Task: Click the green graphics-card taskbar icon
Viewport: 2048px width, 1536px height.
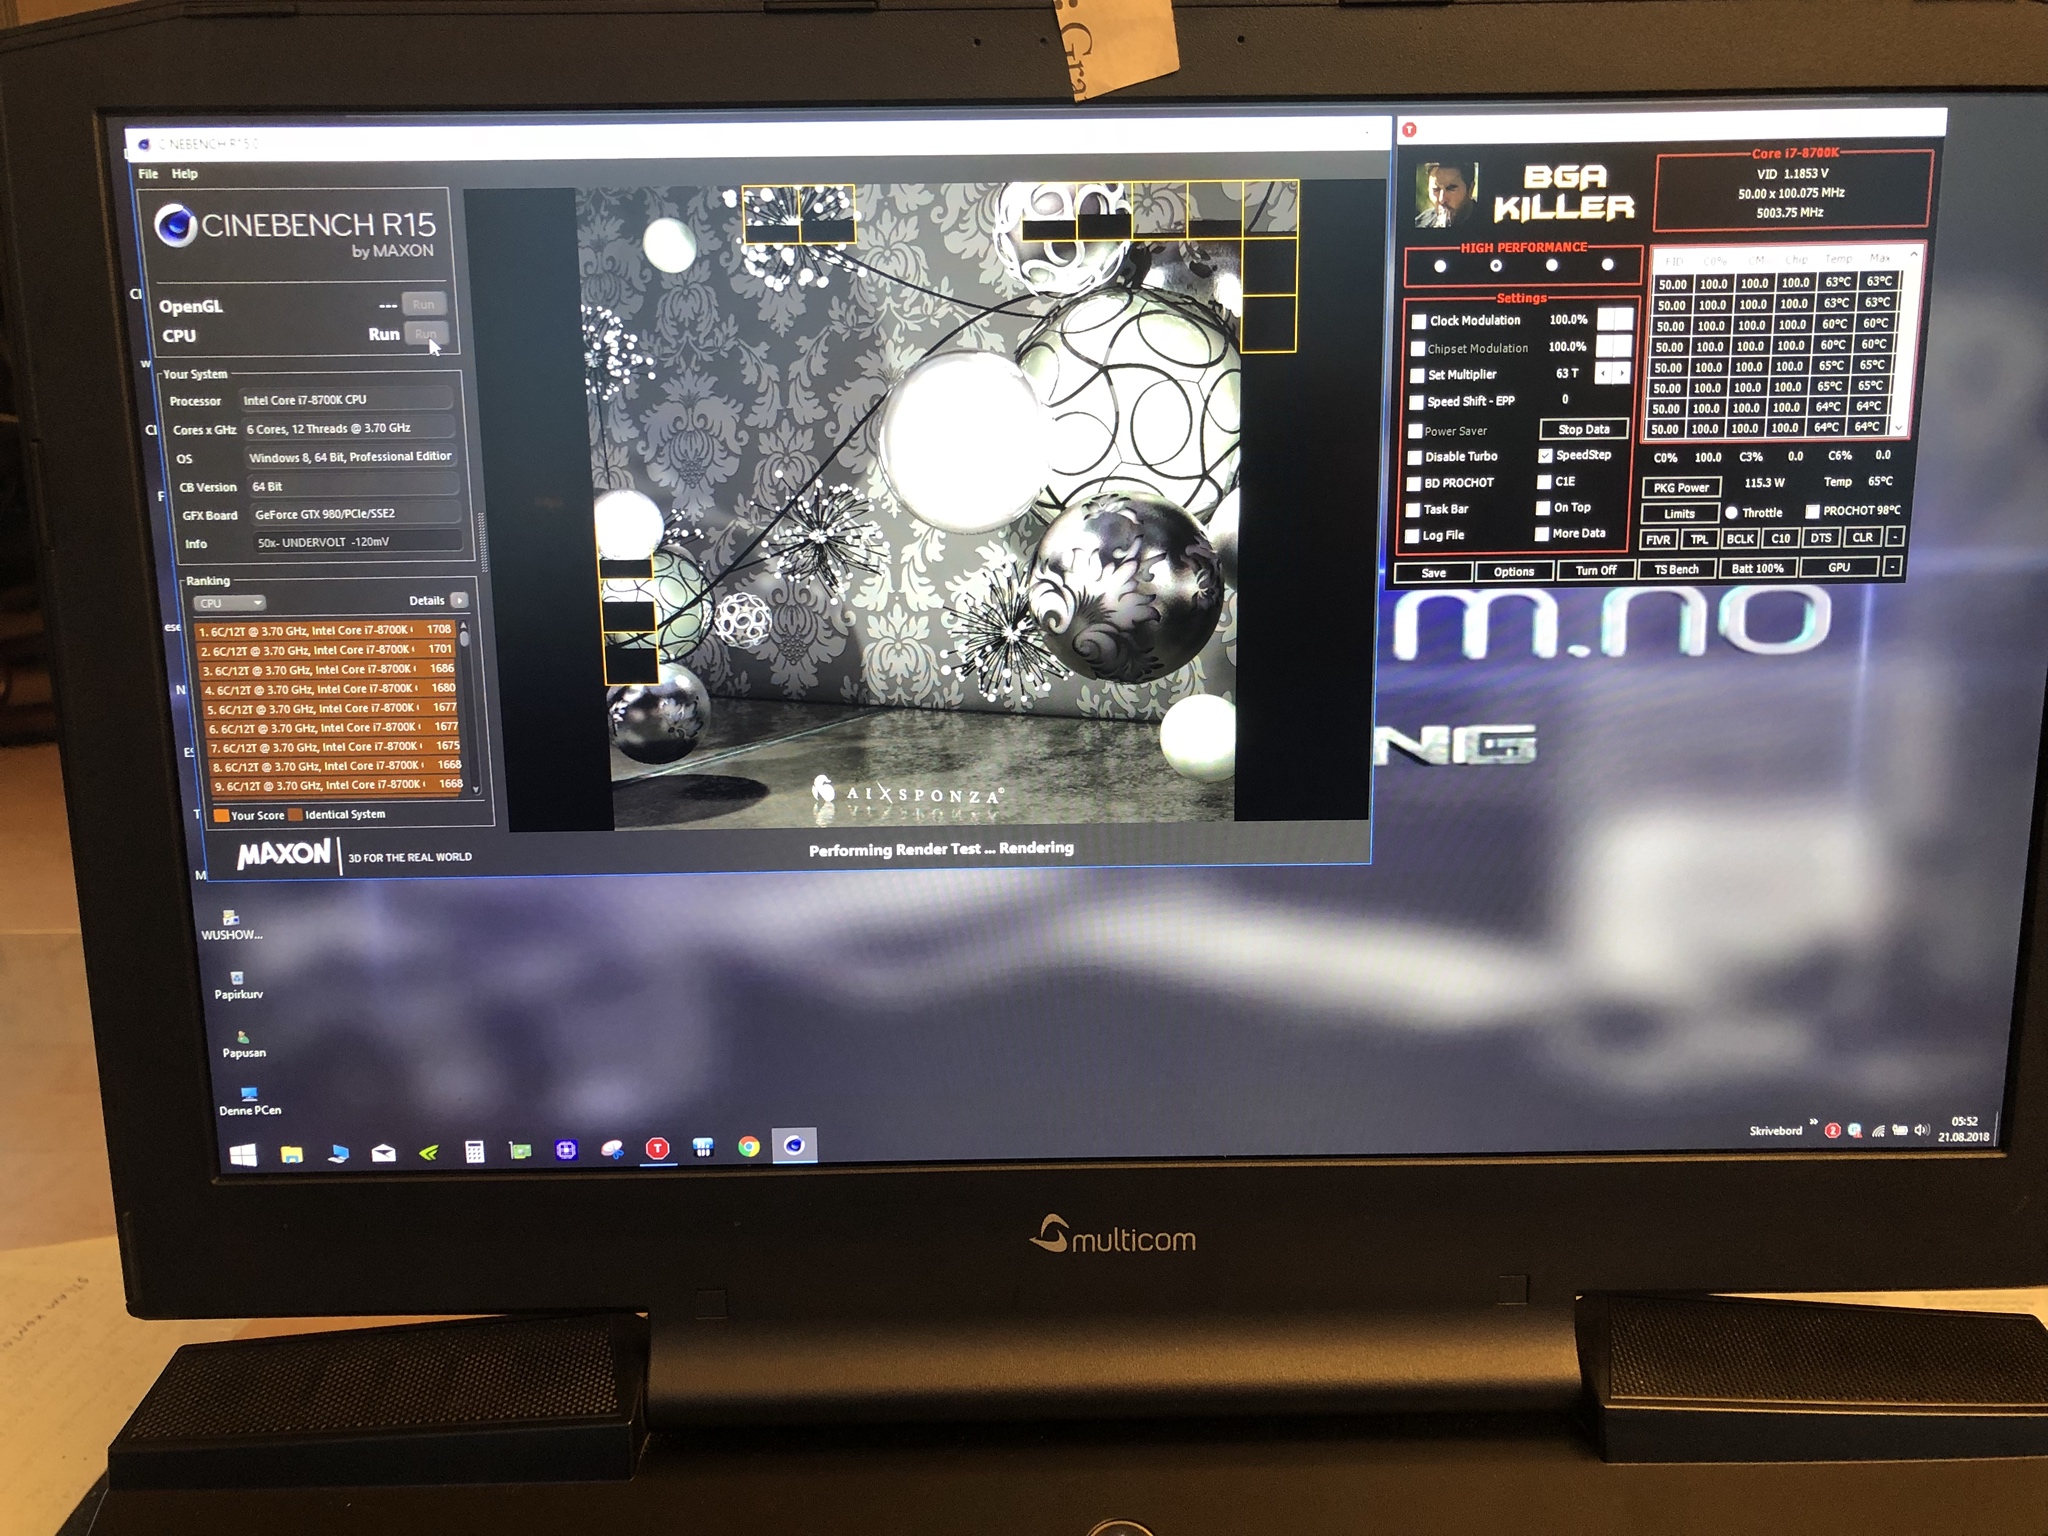Action: point(520,1151)
